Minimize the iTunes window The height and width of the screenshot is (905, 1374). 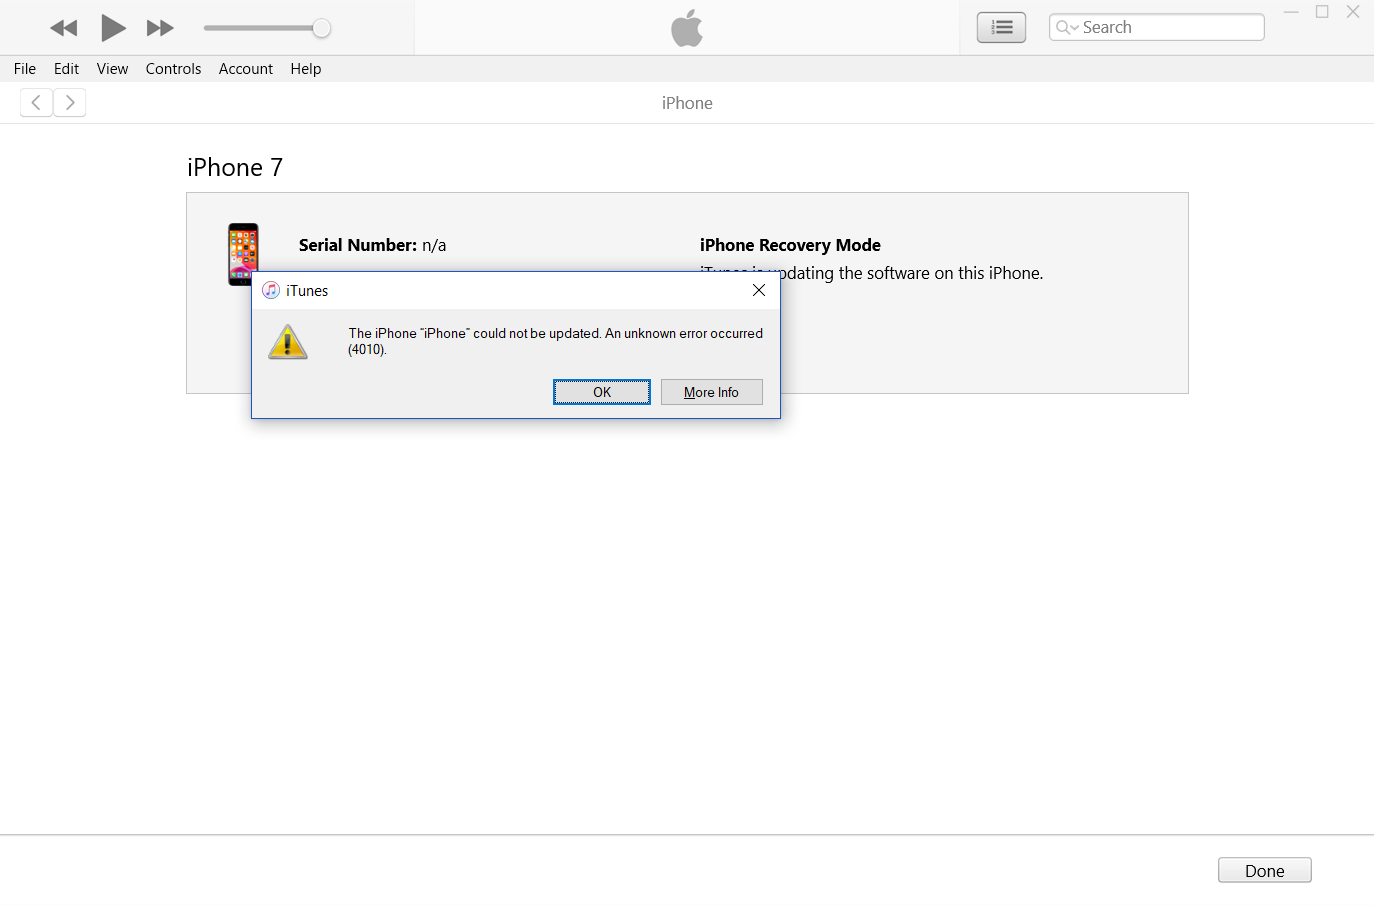(x=1291, y=12)
